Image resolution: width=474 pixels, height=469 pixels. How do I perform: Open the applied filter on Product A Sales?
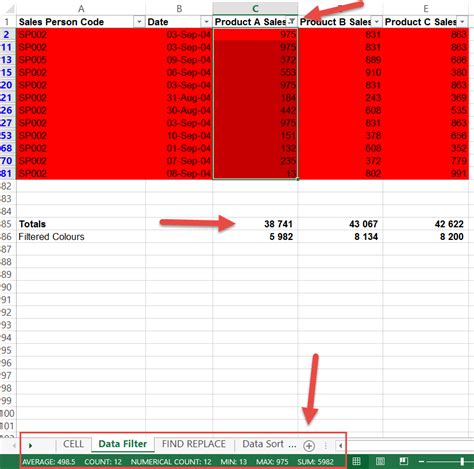coord(292,22)
